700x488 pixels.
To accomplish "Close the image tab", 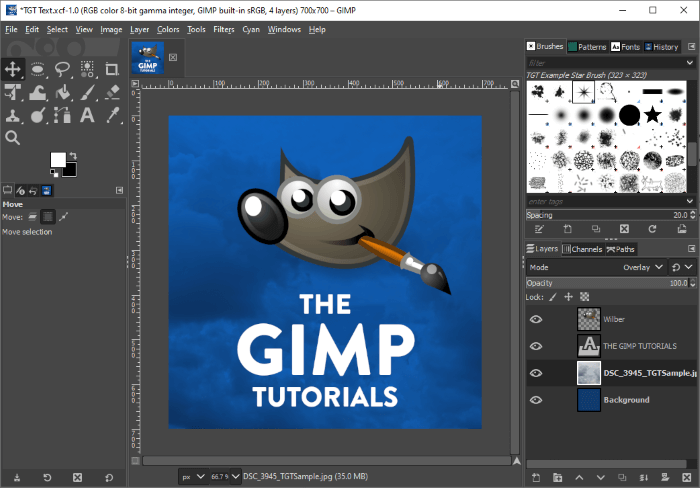I will 173,57.
